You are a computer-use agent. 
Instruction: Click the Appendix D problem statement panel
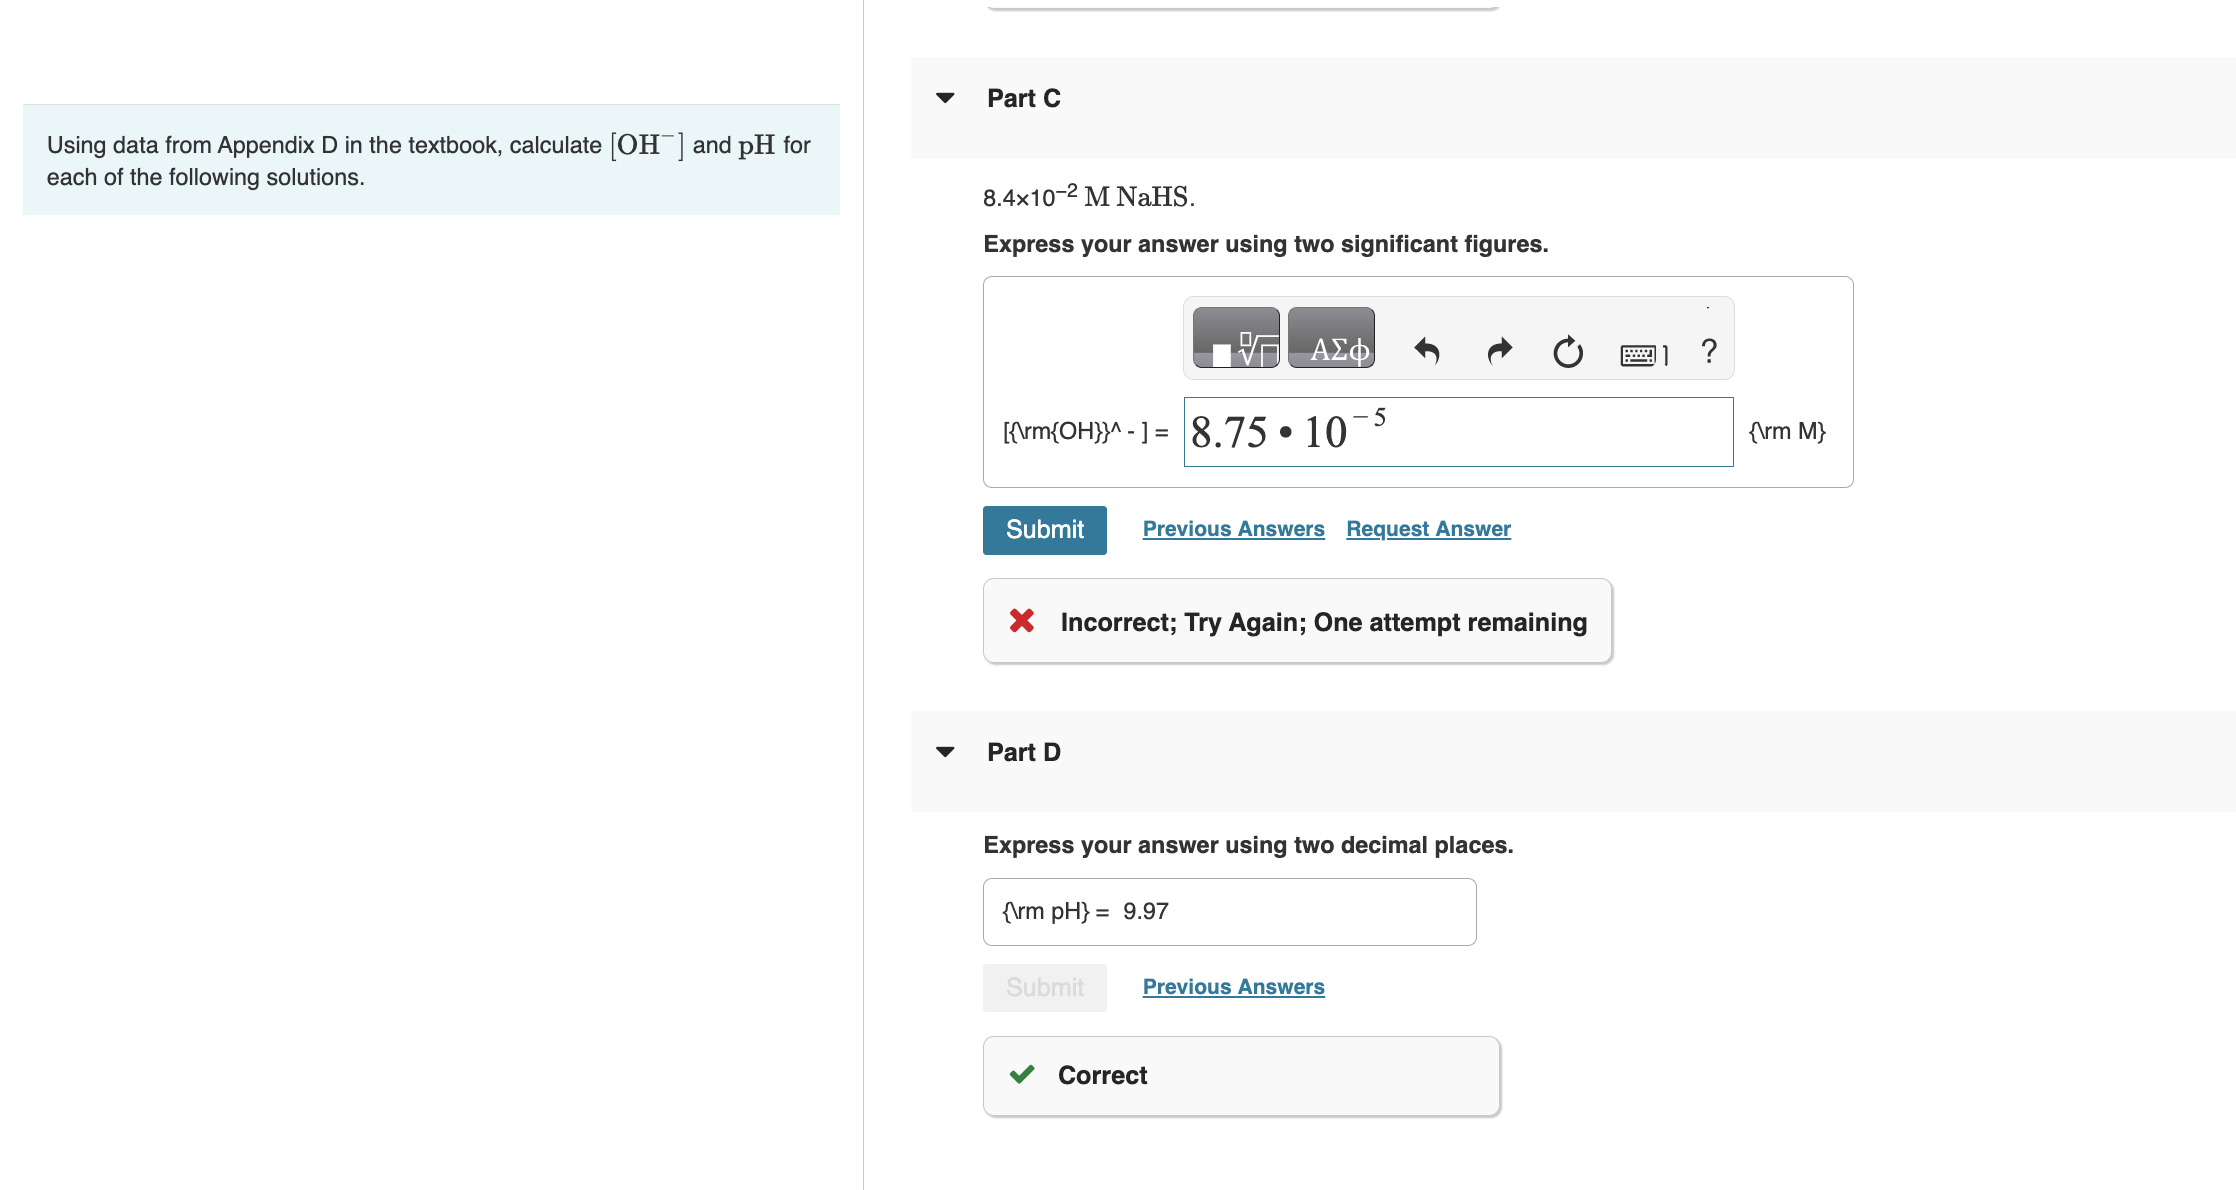point(430,159)
